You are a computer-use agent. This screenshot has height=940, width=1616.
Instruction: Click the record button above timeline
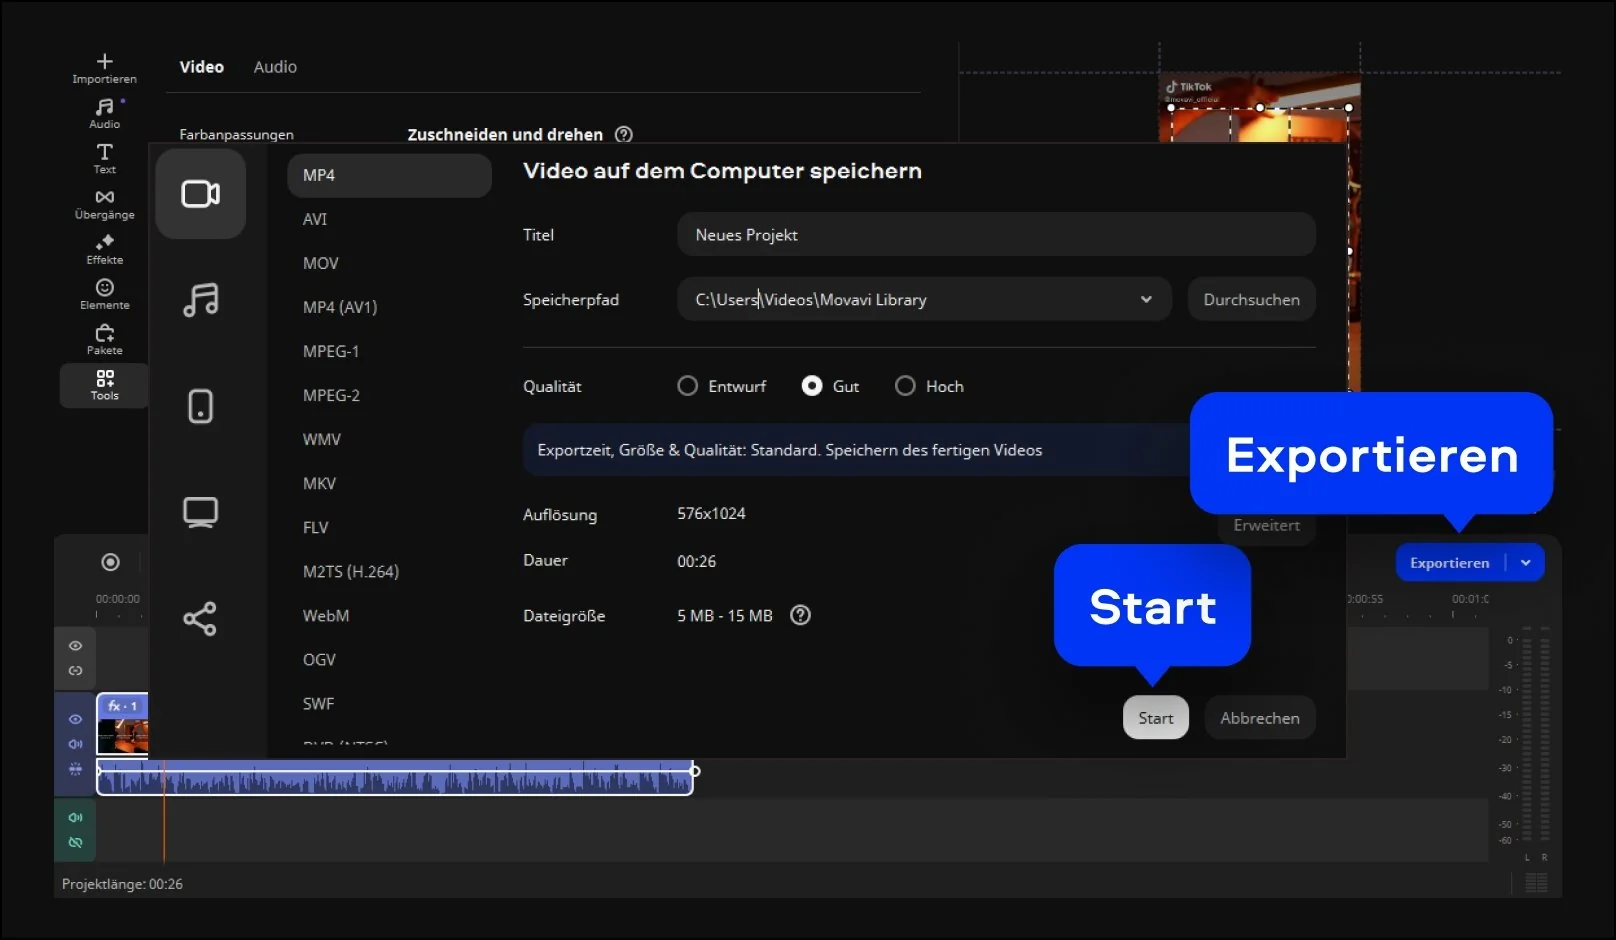coord(111,562)
